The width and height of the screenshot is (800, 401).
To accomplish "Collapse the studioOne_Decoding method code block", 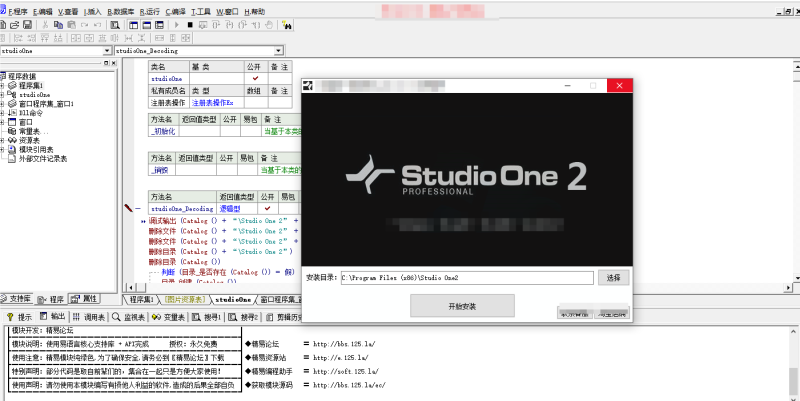I will click(138, 209).
